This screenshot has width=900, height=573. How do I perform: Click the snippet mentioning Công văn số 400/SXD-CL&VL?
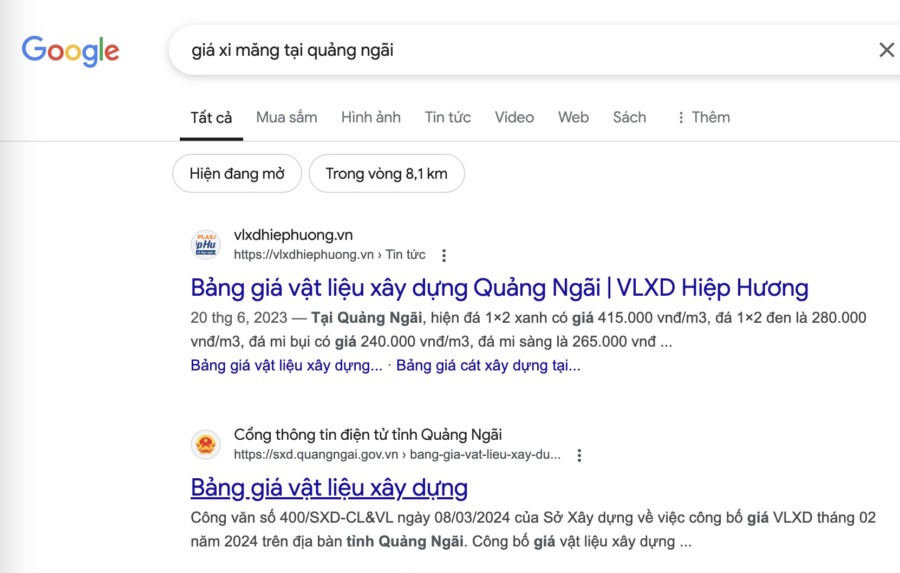pyautogui.click(x=533, y=529)
